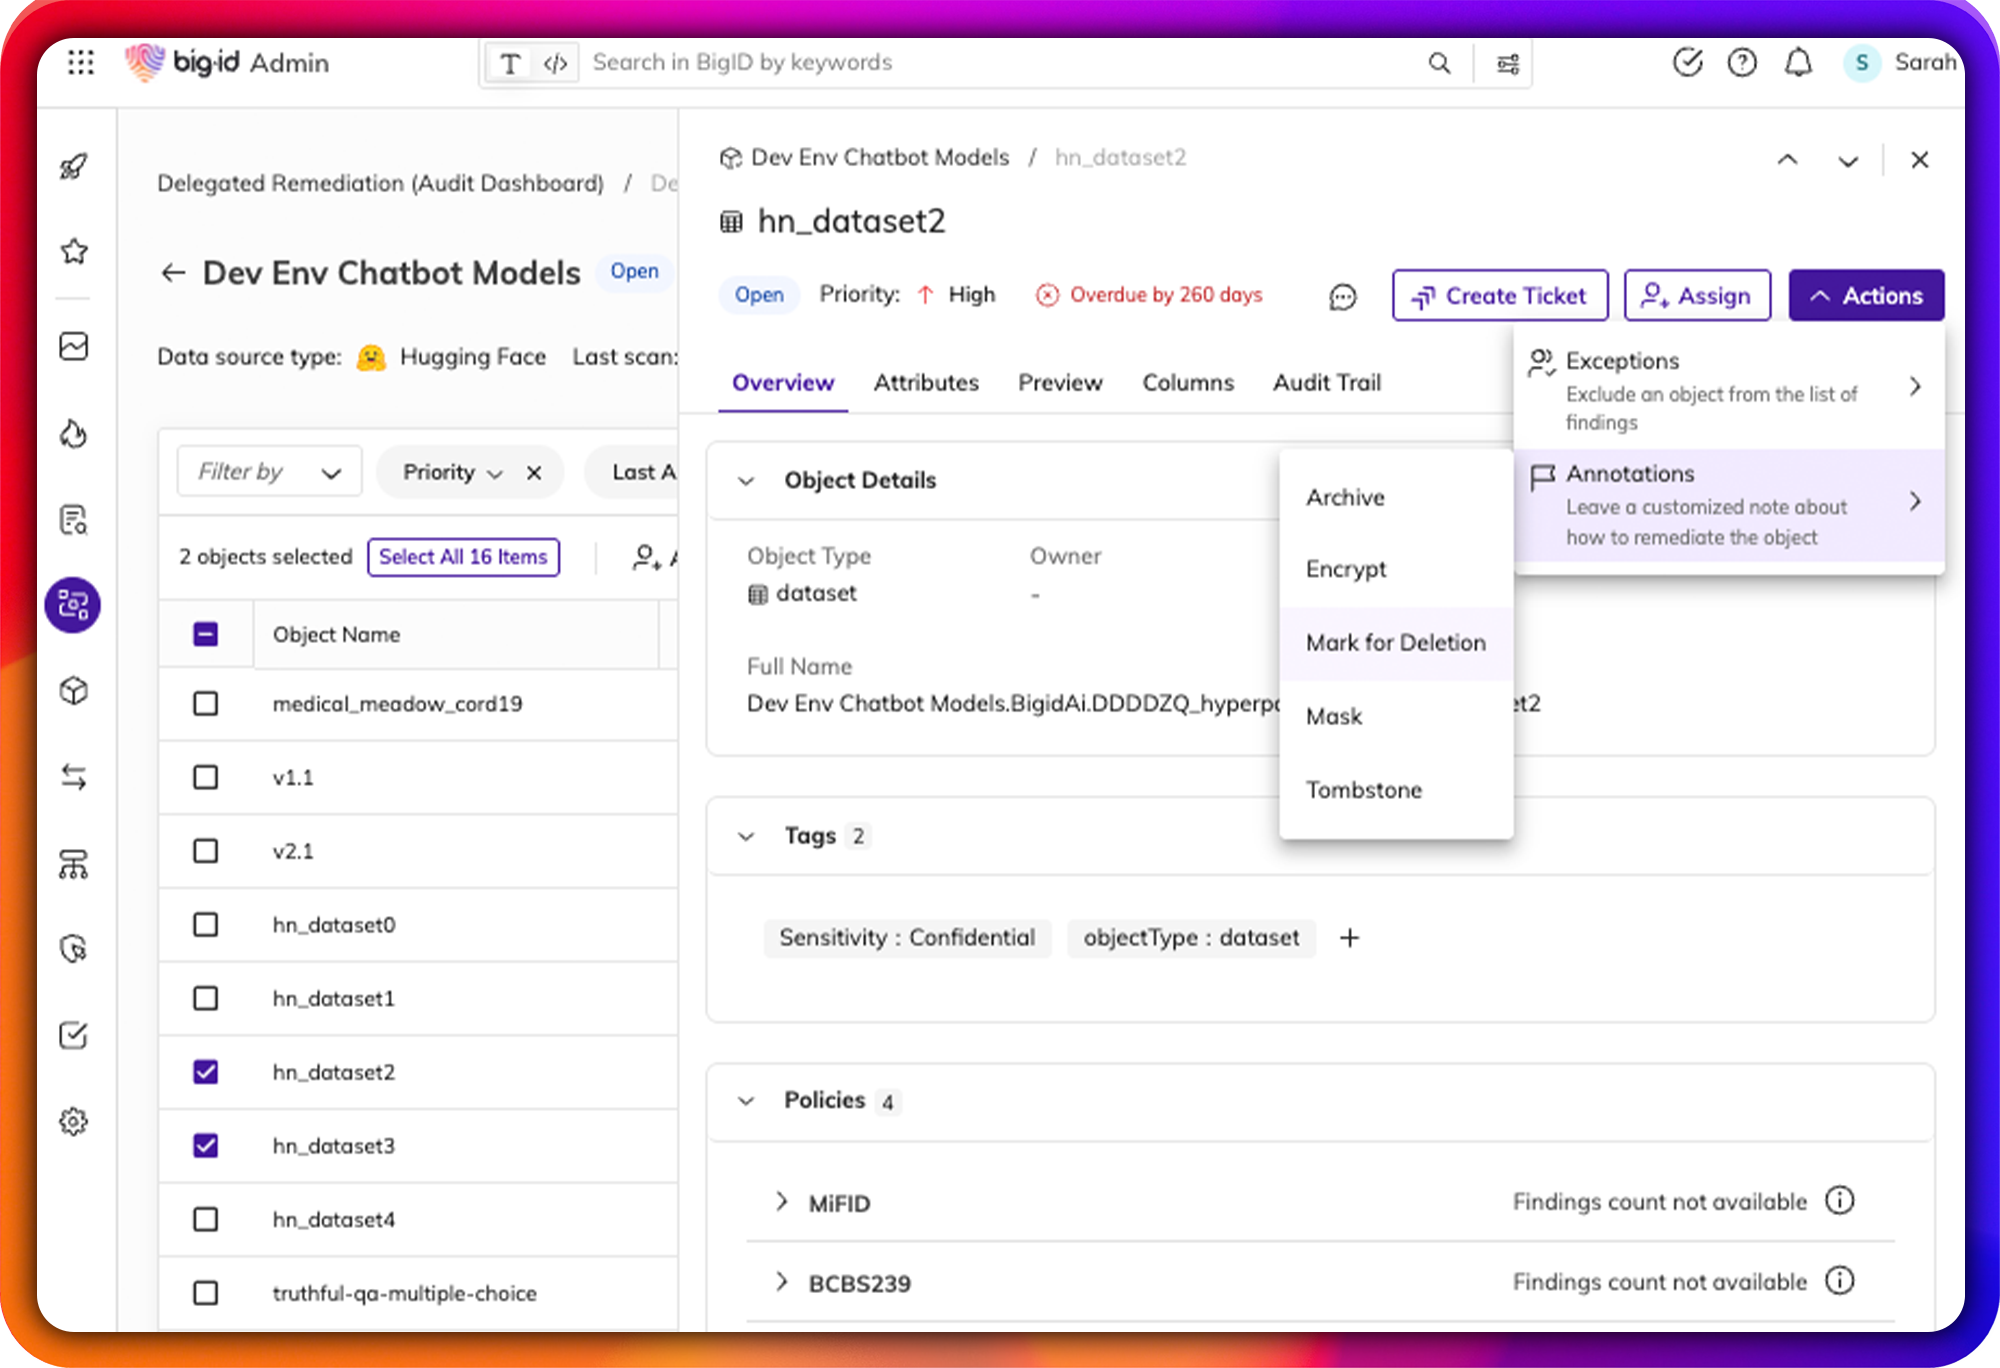The height and width of the screenshot is (1368, 2000).
Task: Open the help question mark icon
Action: tap(1742, 63)
